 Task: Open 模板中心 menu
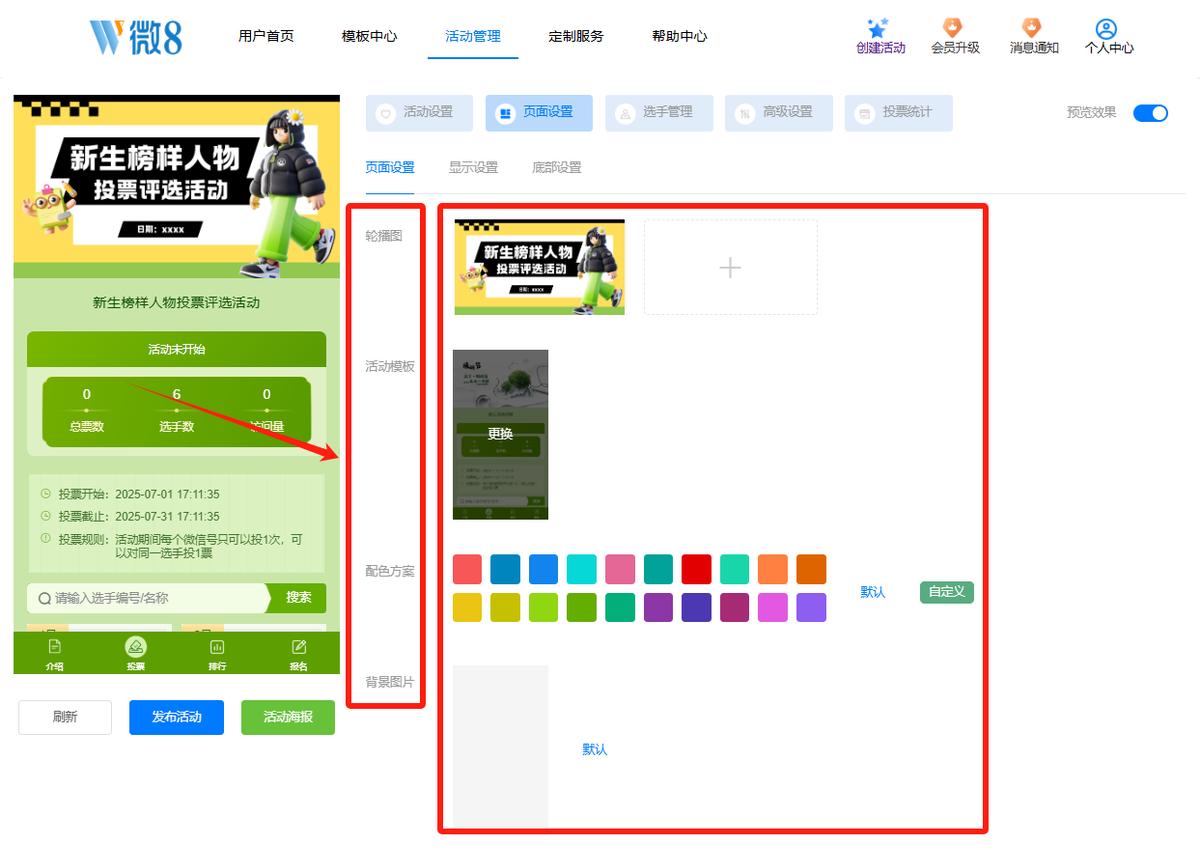click(x=369, y=36)
